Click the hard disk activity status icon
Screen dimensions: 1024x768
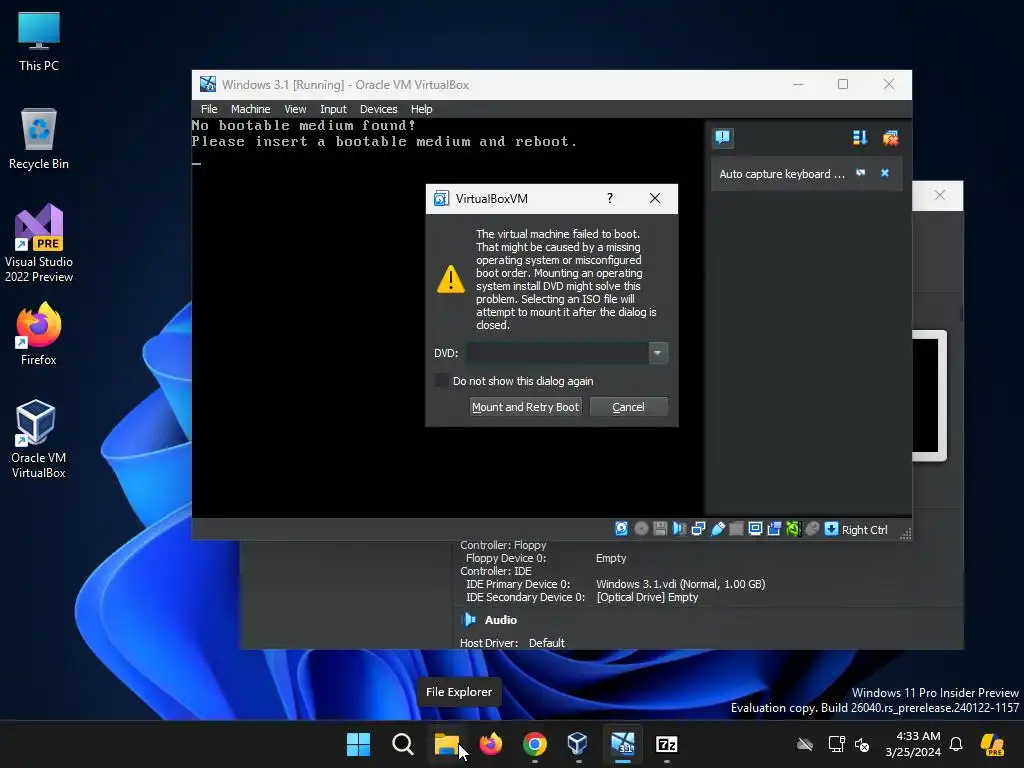[x=621, y=529]
